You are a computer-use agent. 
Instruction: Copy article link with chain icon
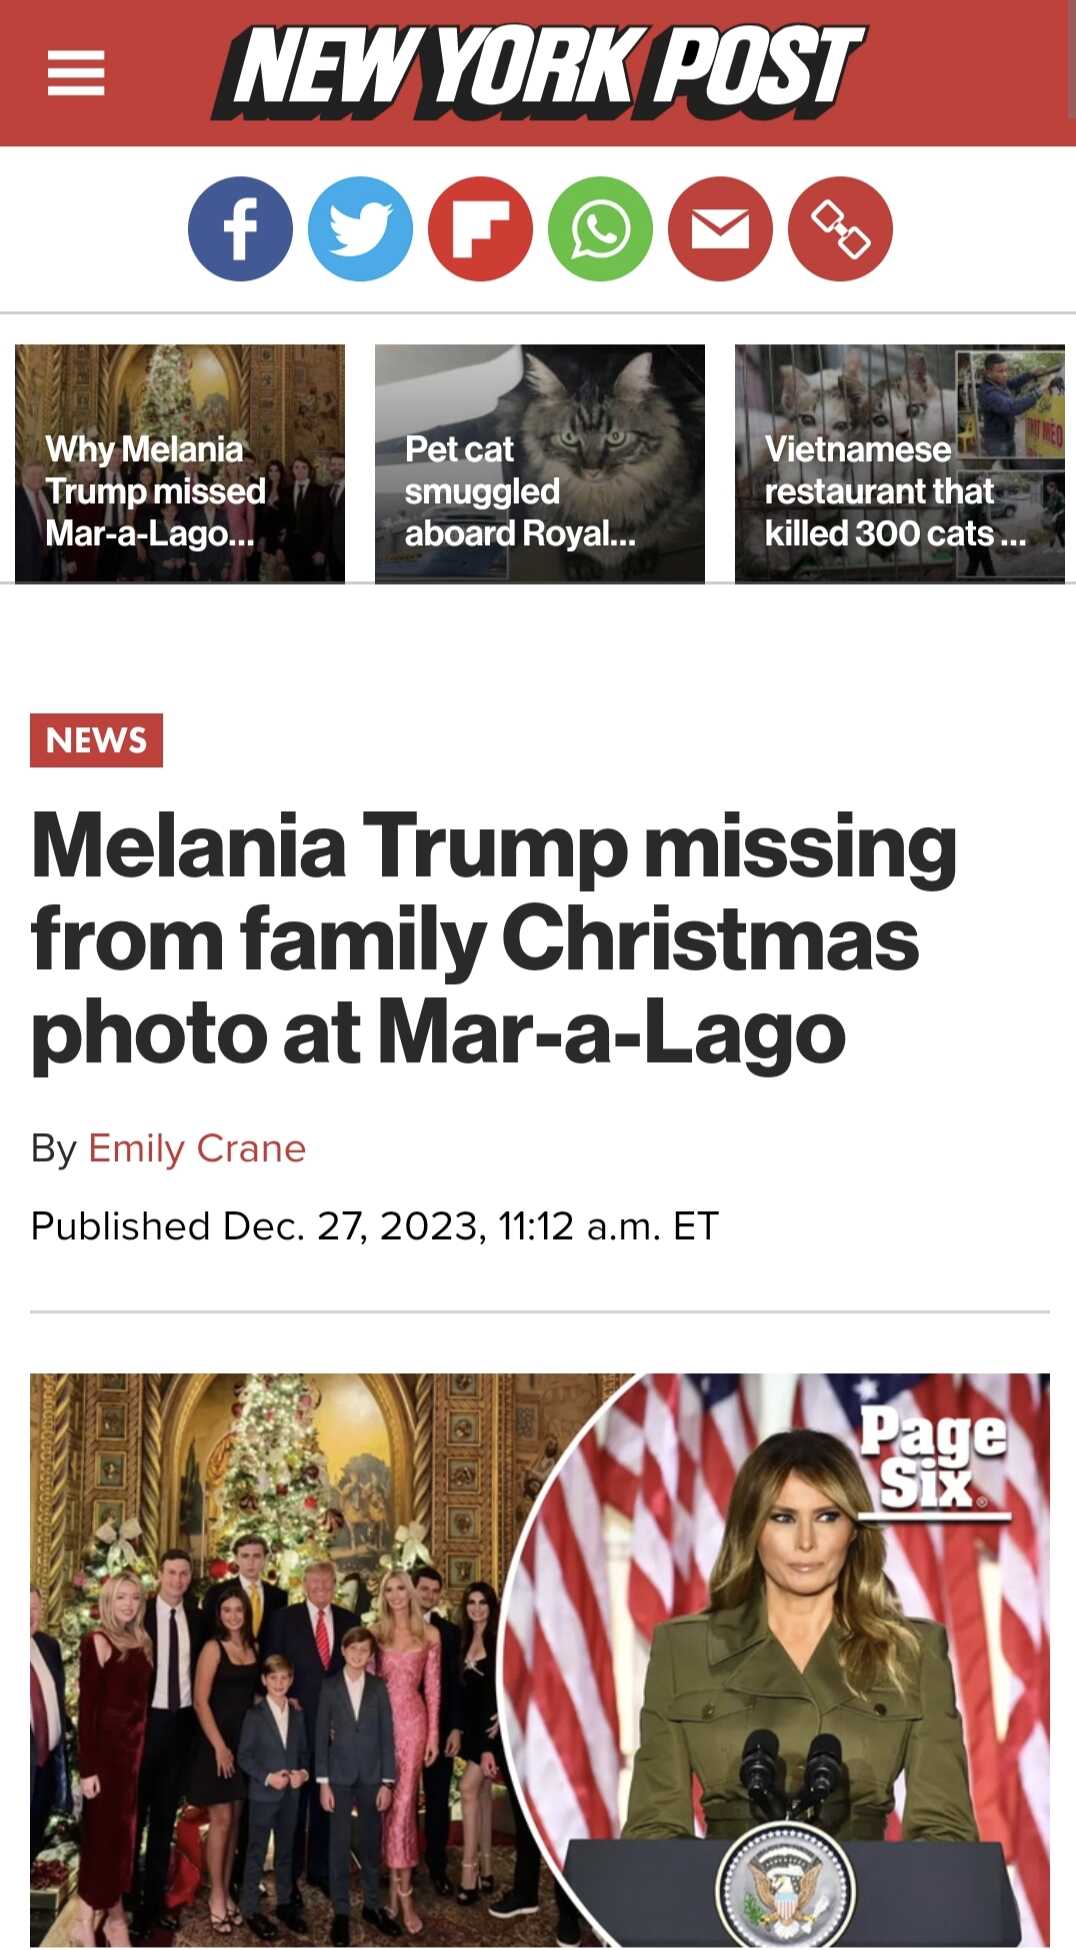(x=840, y=229)
